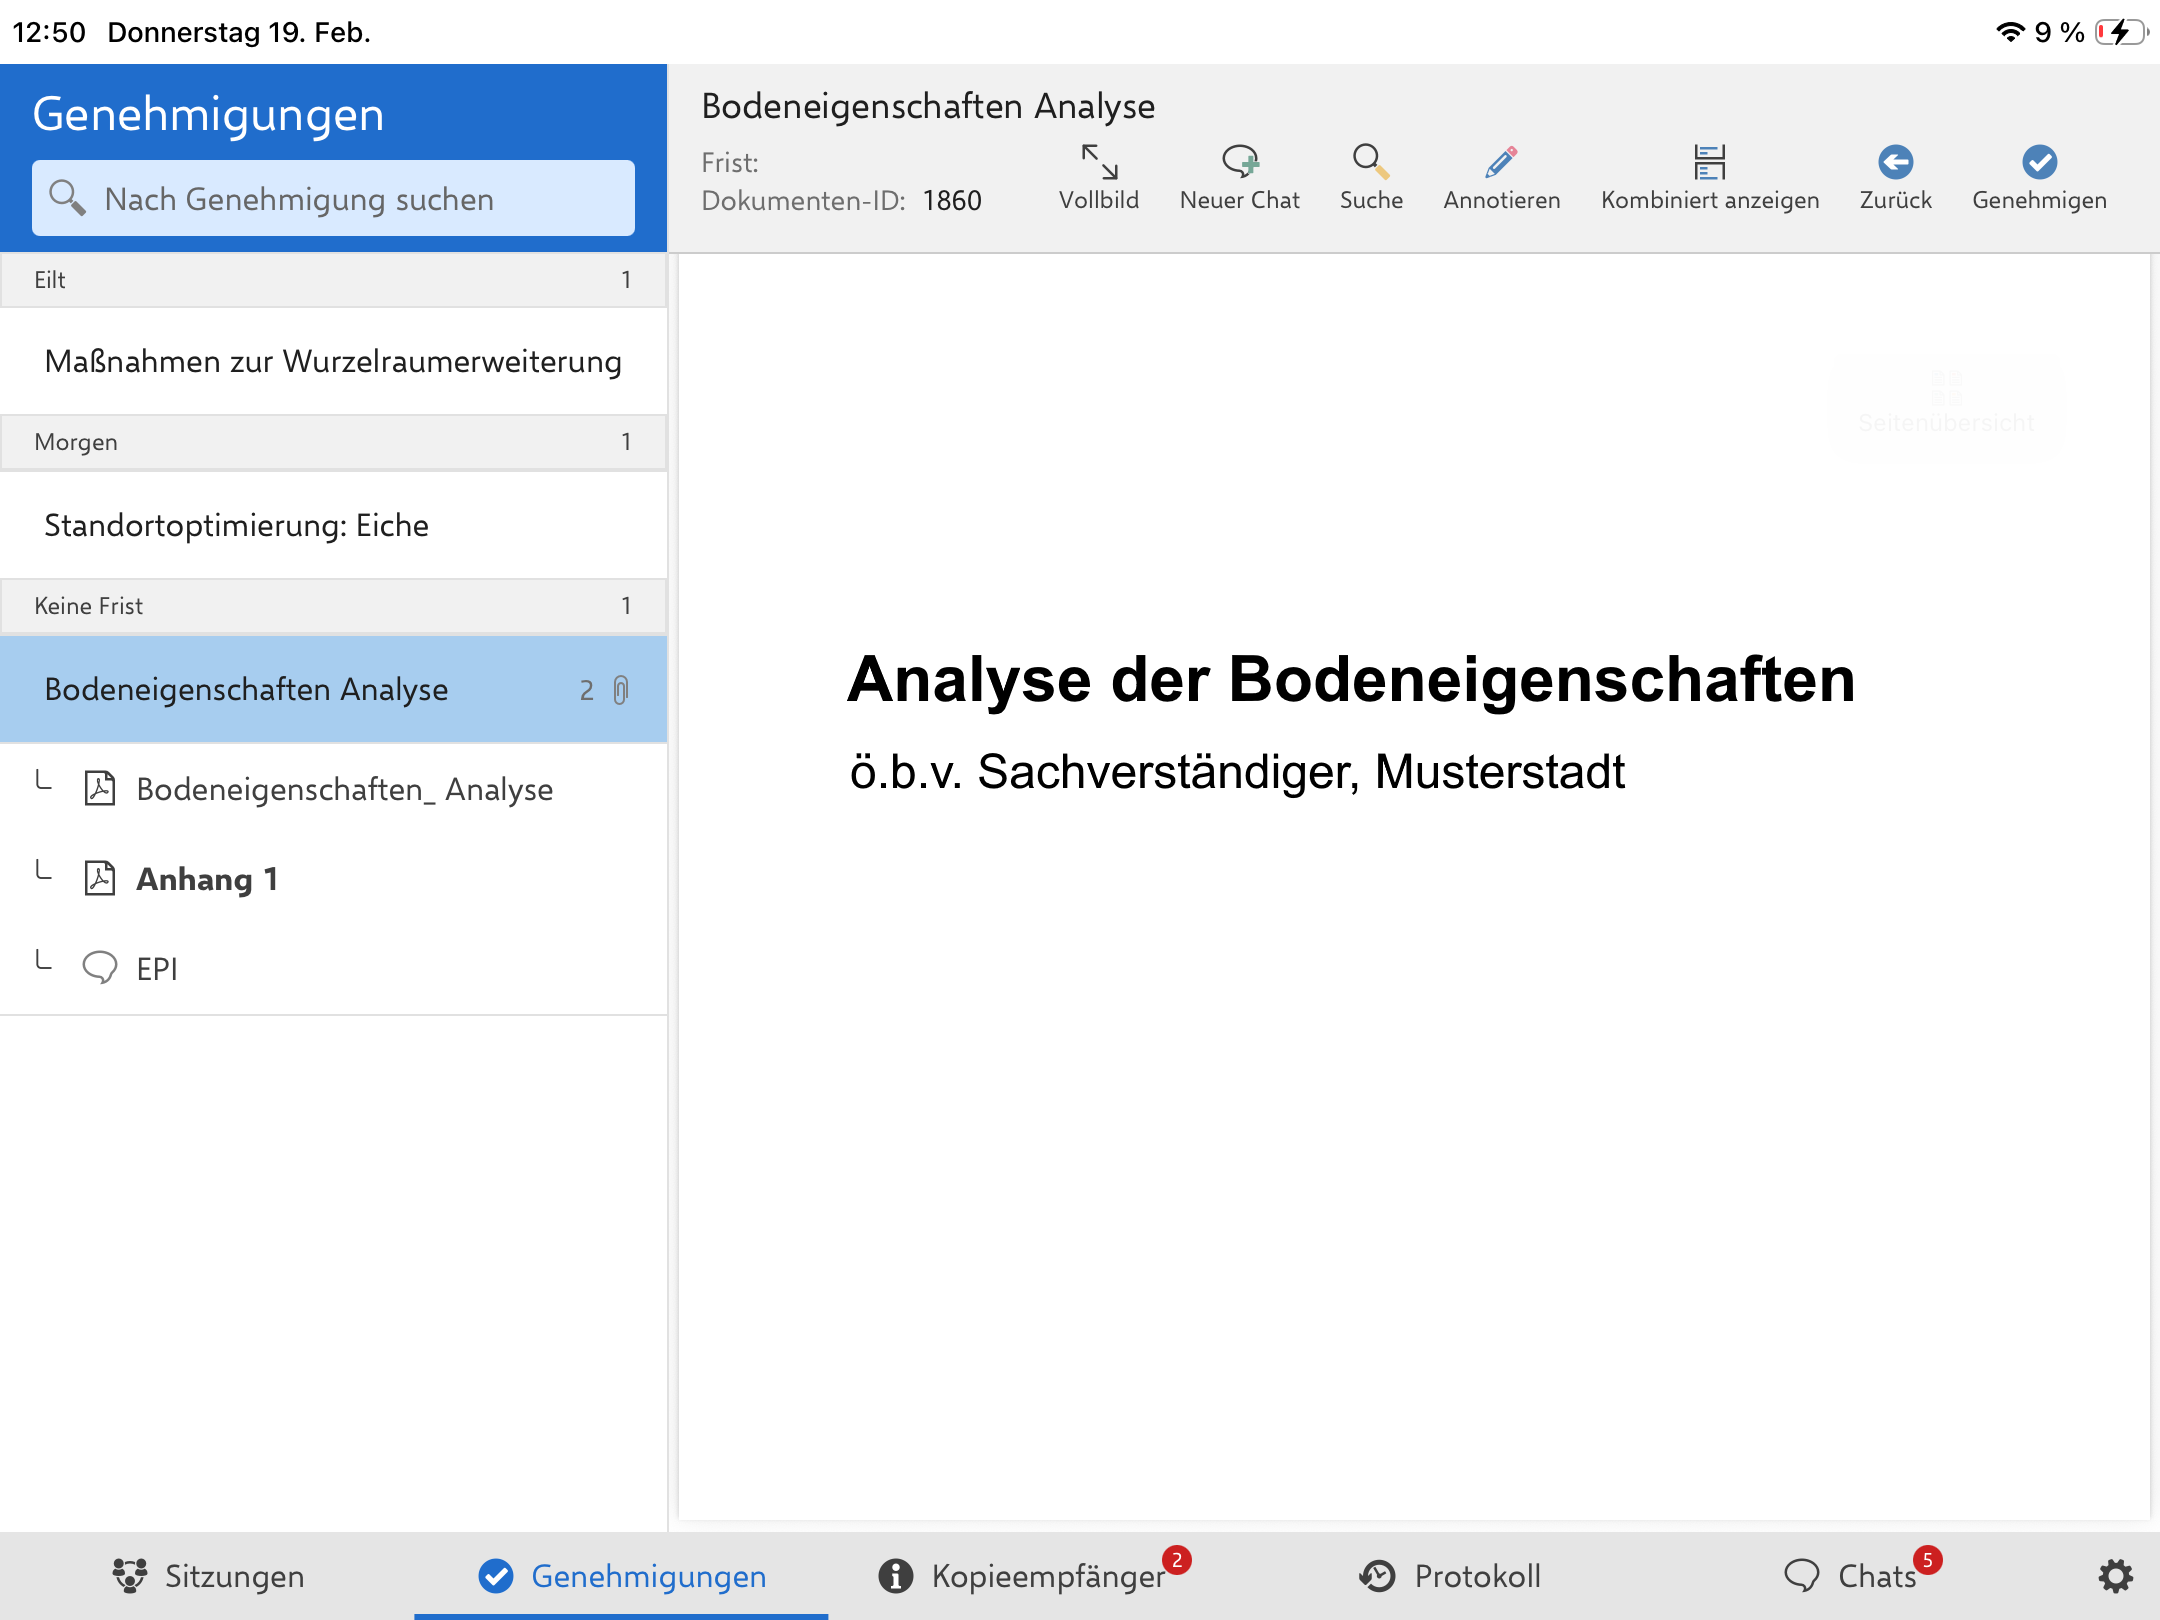Start a Neuer Chat
Screen dimensions: 2160x1620
[1239, 177]
